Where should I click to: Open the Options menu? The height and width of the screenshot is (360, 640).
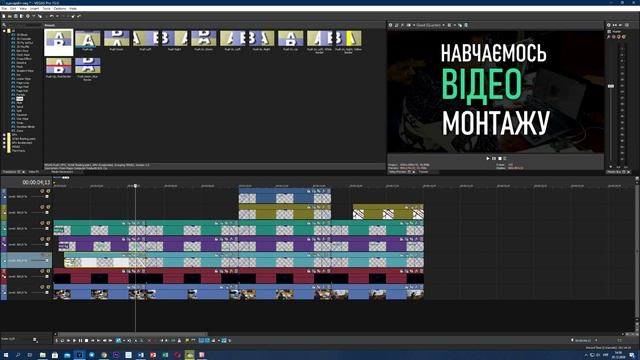coord(60,8)
